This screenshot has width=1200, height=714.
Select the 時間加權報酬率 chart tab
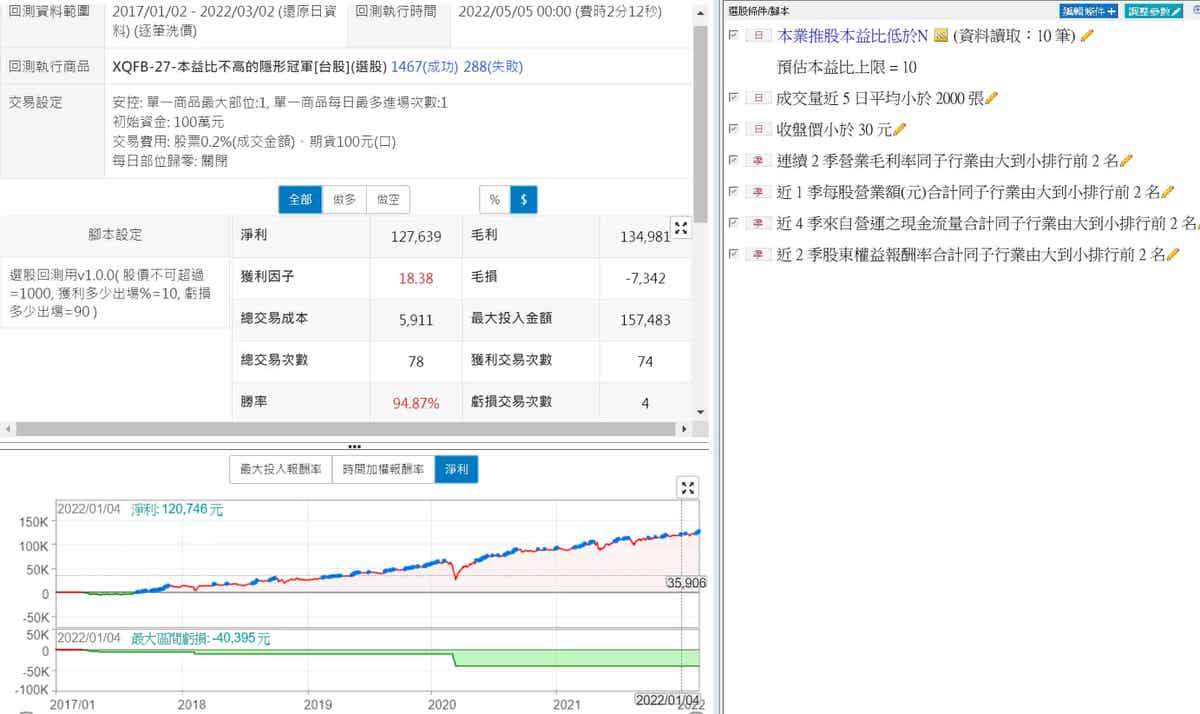[x=383, y=469]
